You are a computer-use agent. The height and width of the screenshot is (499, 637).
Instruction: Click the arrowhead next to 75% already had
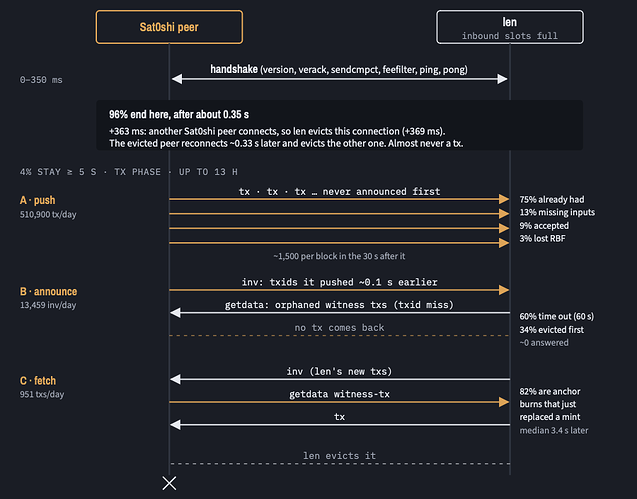tap(504, 199)
